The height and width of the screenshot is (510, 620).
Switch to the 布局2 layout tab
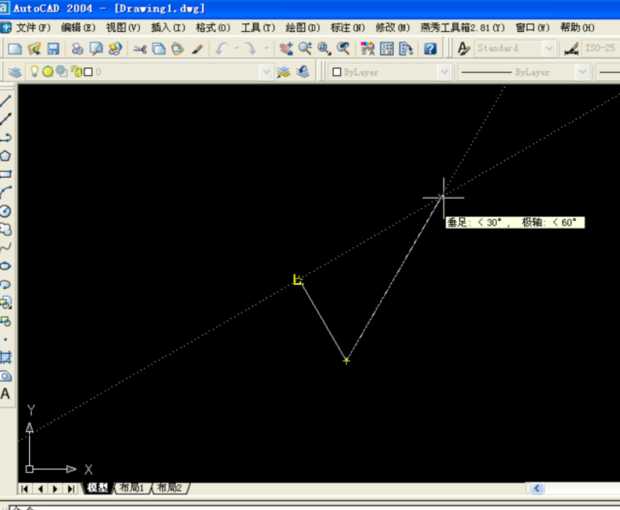[x=170, y=488]
